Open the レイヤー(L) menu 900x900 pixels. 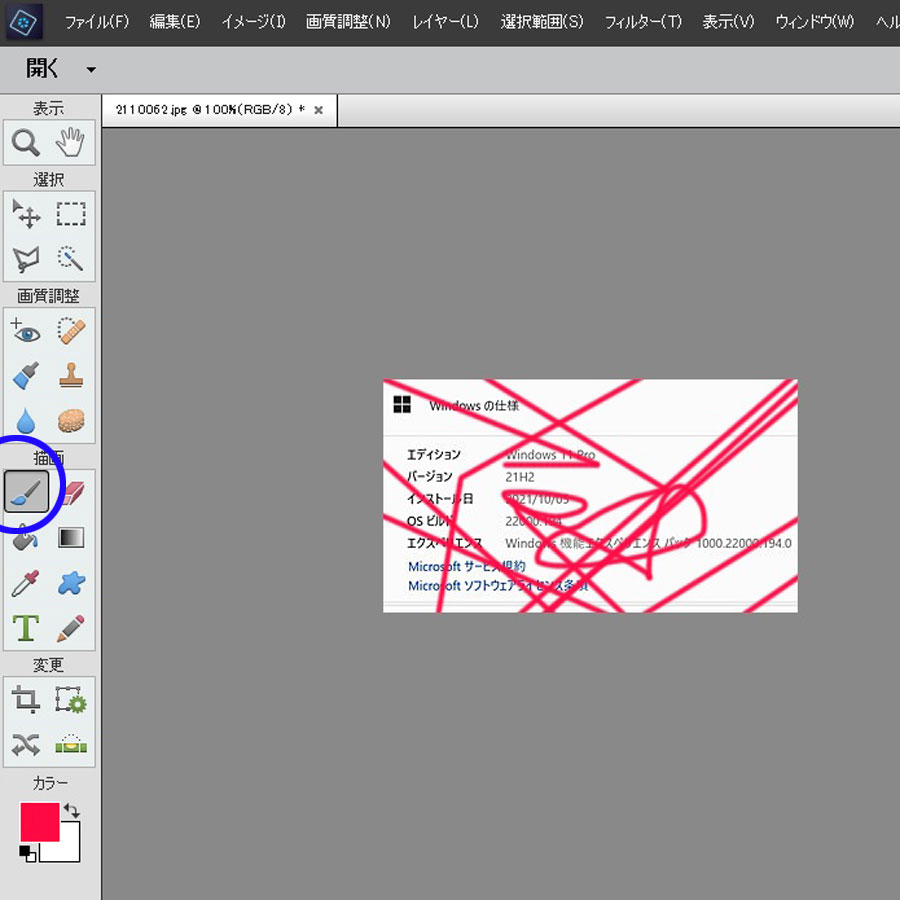(445, 22)
